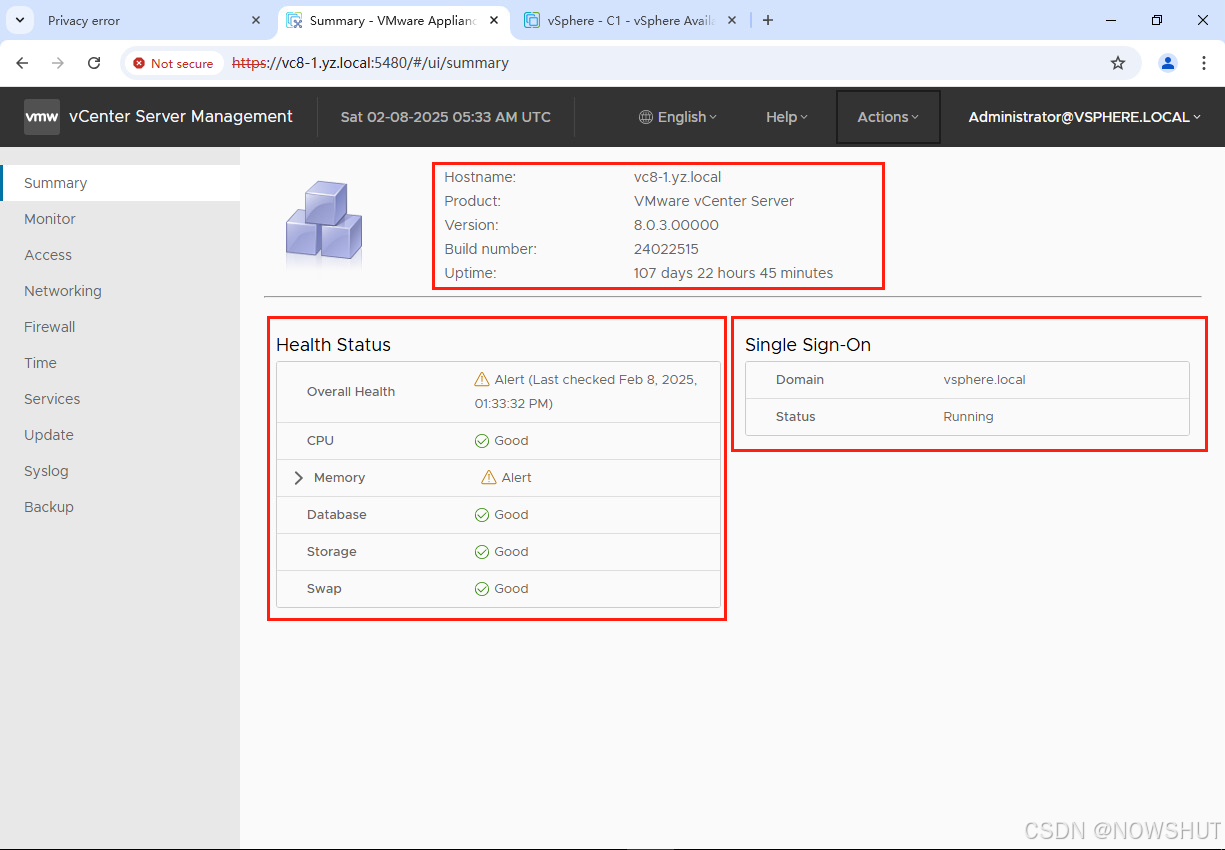Click the CPU green check status icon
The height and width of the screenshot is (850, 1225).
[482, 441]
